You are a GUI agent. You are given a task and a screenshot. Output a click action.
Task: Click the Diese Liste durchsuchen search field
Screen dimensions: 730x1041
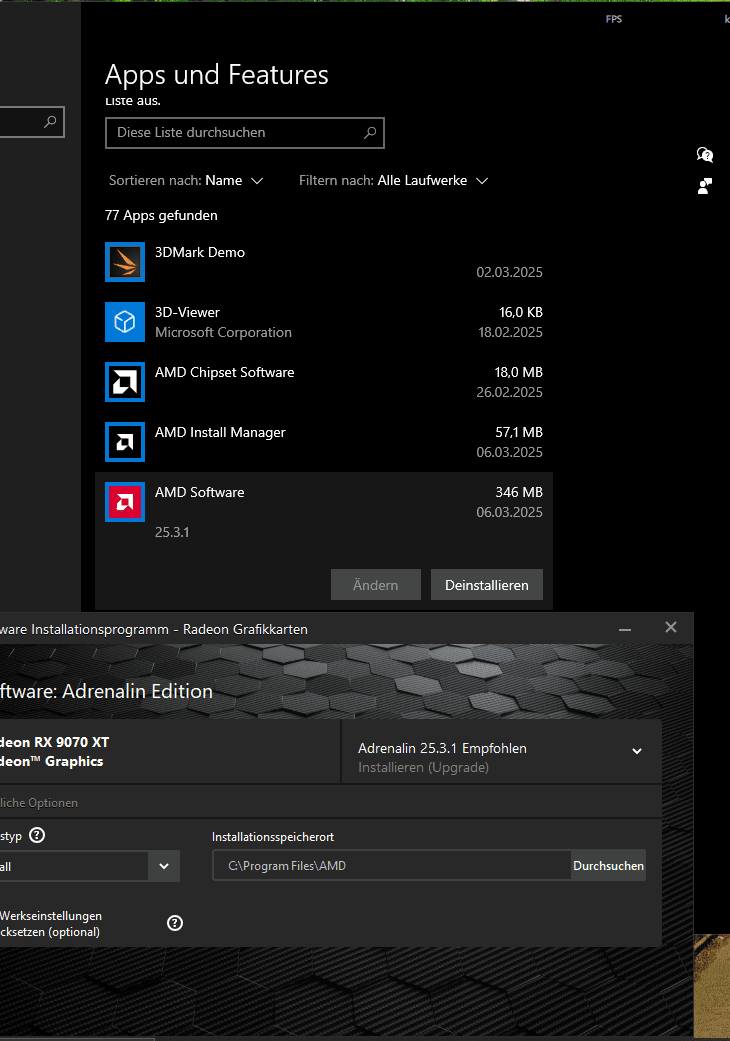[x=245, y=133]
